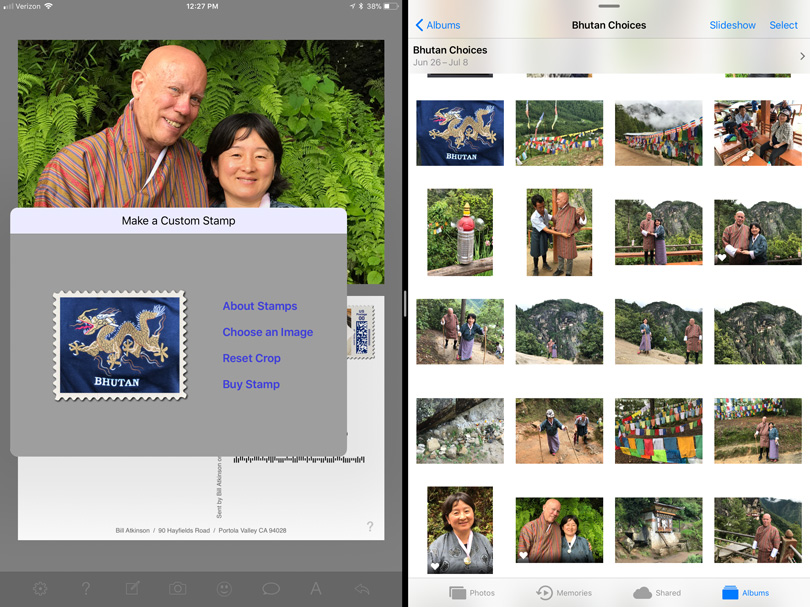810x607 pixels.
Task: Switch to the Albums tab
Action: click(745, 593)
